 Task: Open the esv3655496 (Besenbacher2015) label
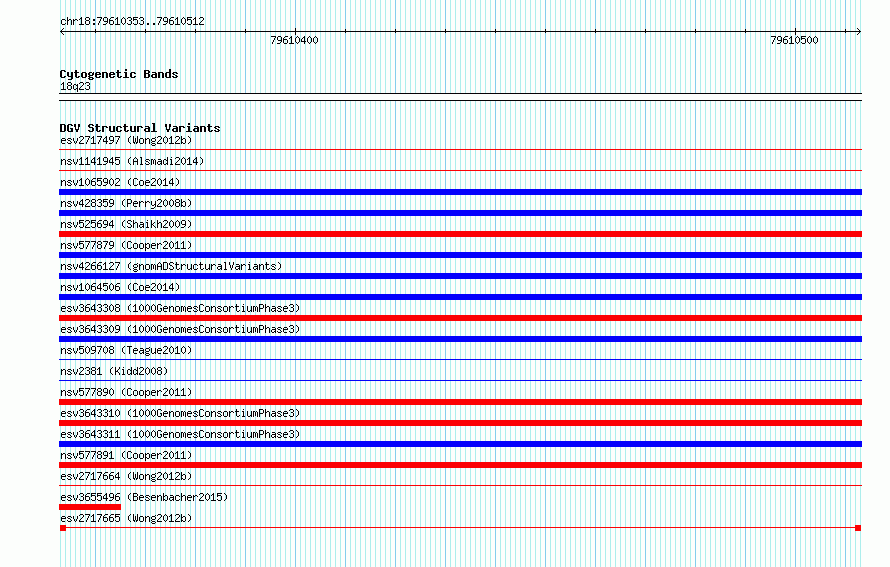pyautogui.click(x=144, y=497)
